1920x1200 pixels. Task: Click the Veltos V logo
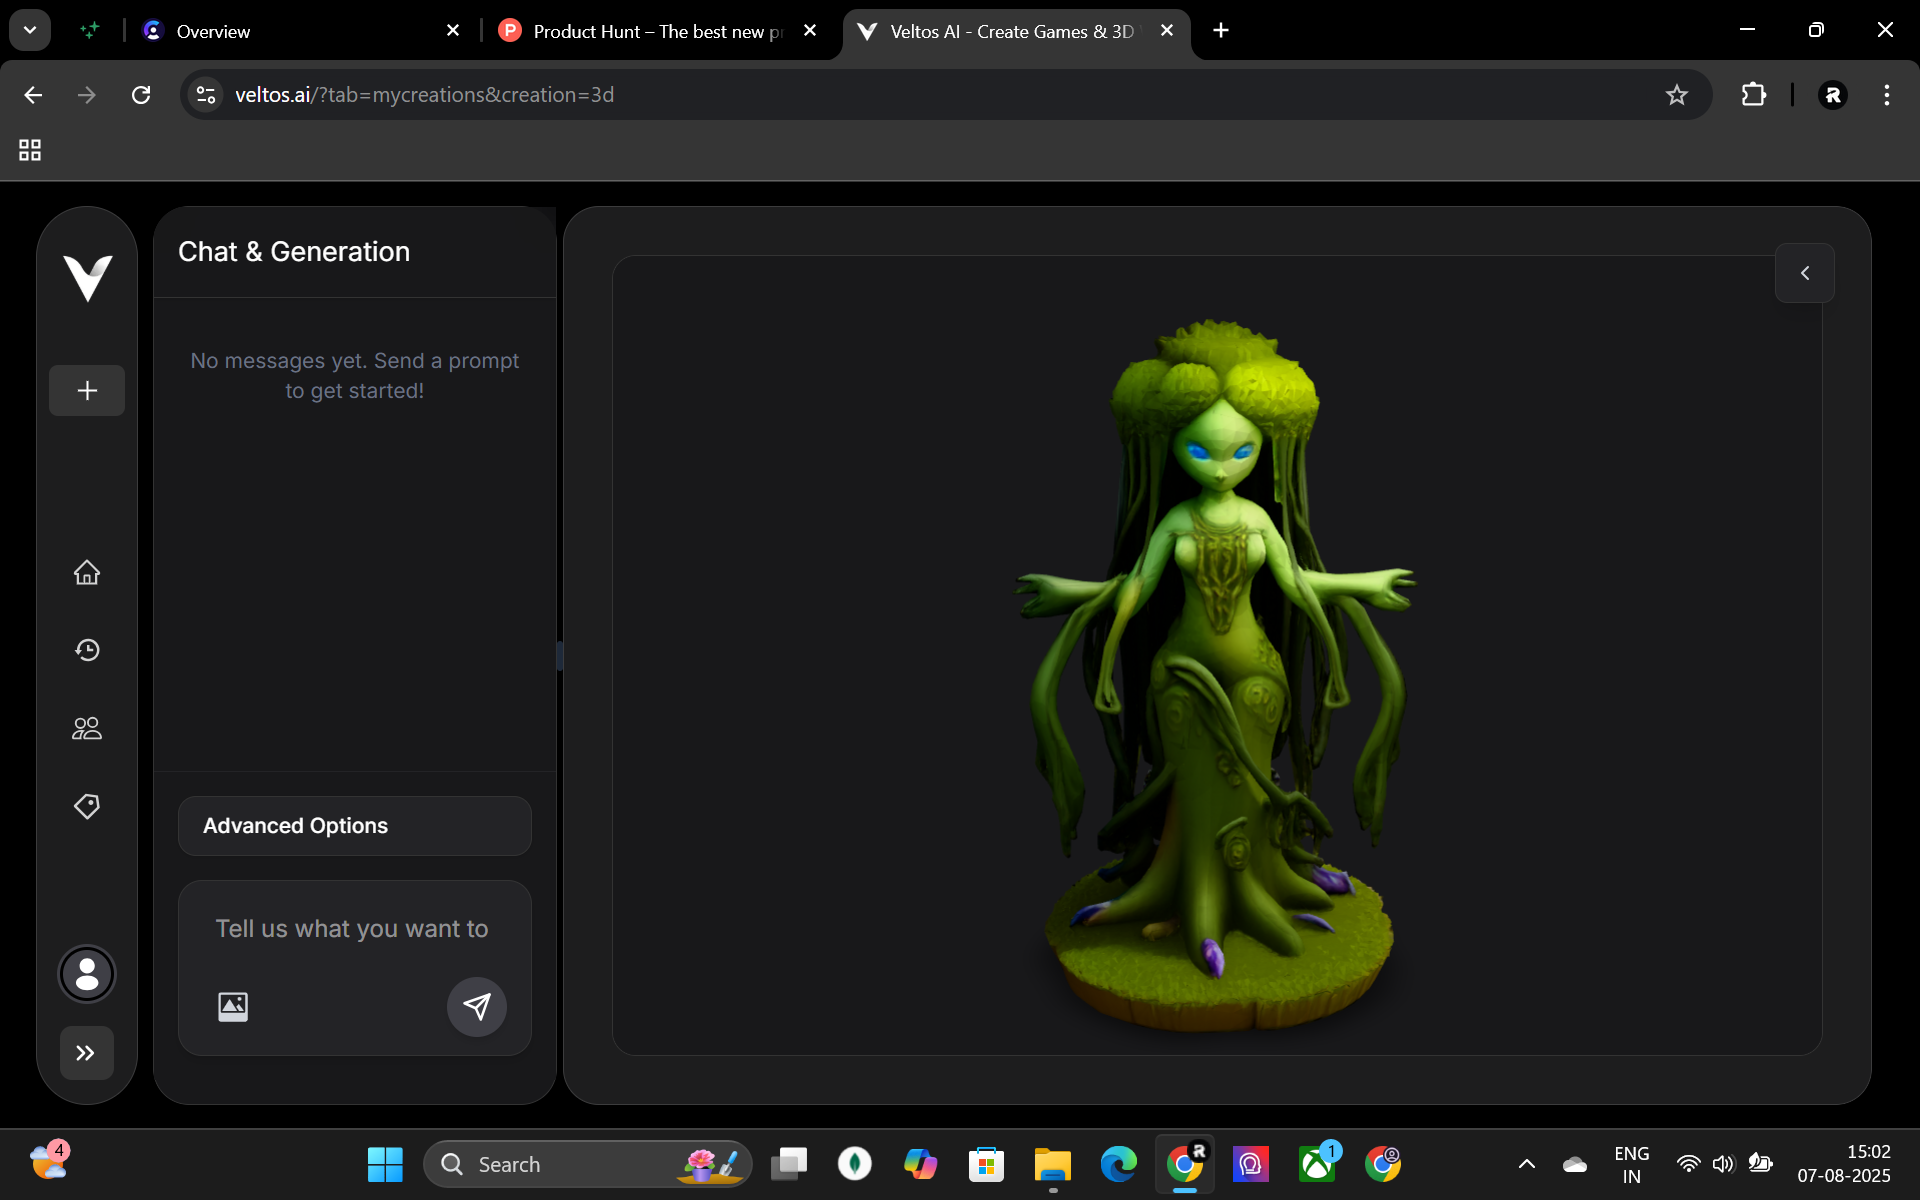click(x=87, y=277)
